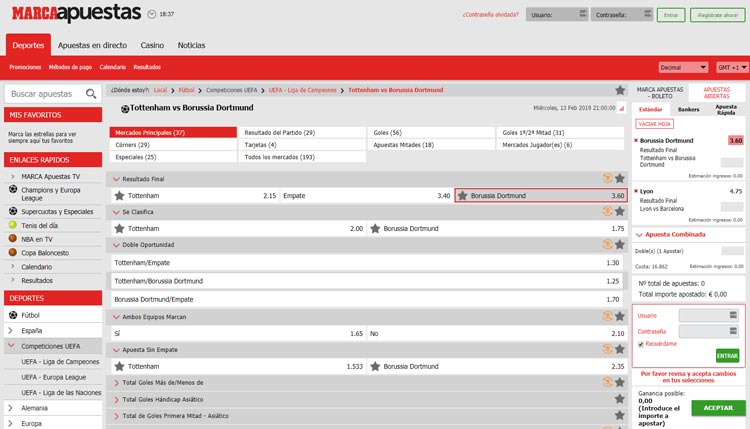Click the top Entrar button
The width and height of the screenshot is (750, 429).
[671, 15]
